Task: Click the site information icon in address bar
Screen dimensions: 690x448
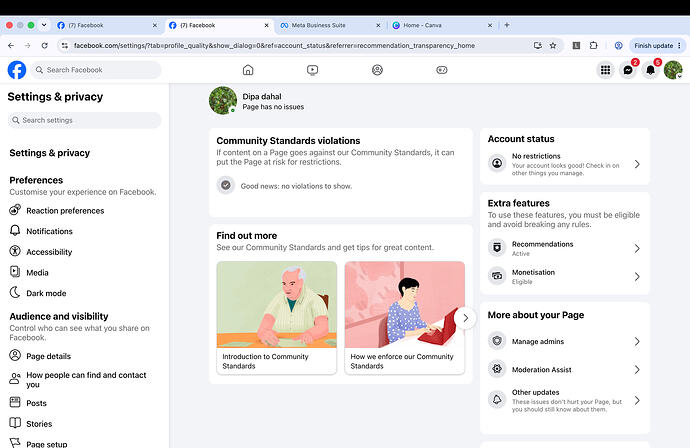Action: (x=65, y=45)
